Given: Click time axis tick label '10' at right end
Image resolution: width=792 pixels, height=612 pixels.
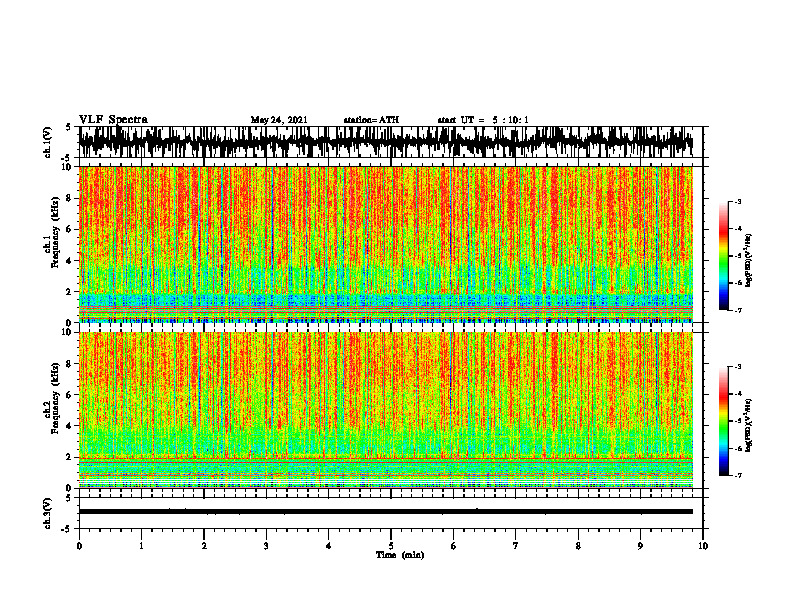Looking at the screenshot, I should tap(703, 546).
